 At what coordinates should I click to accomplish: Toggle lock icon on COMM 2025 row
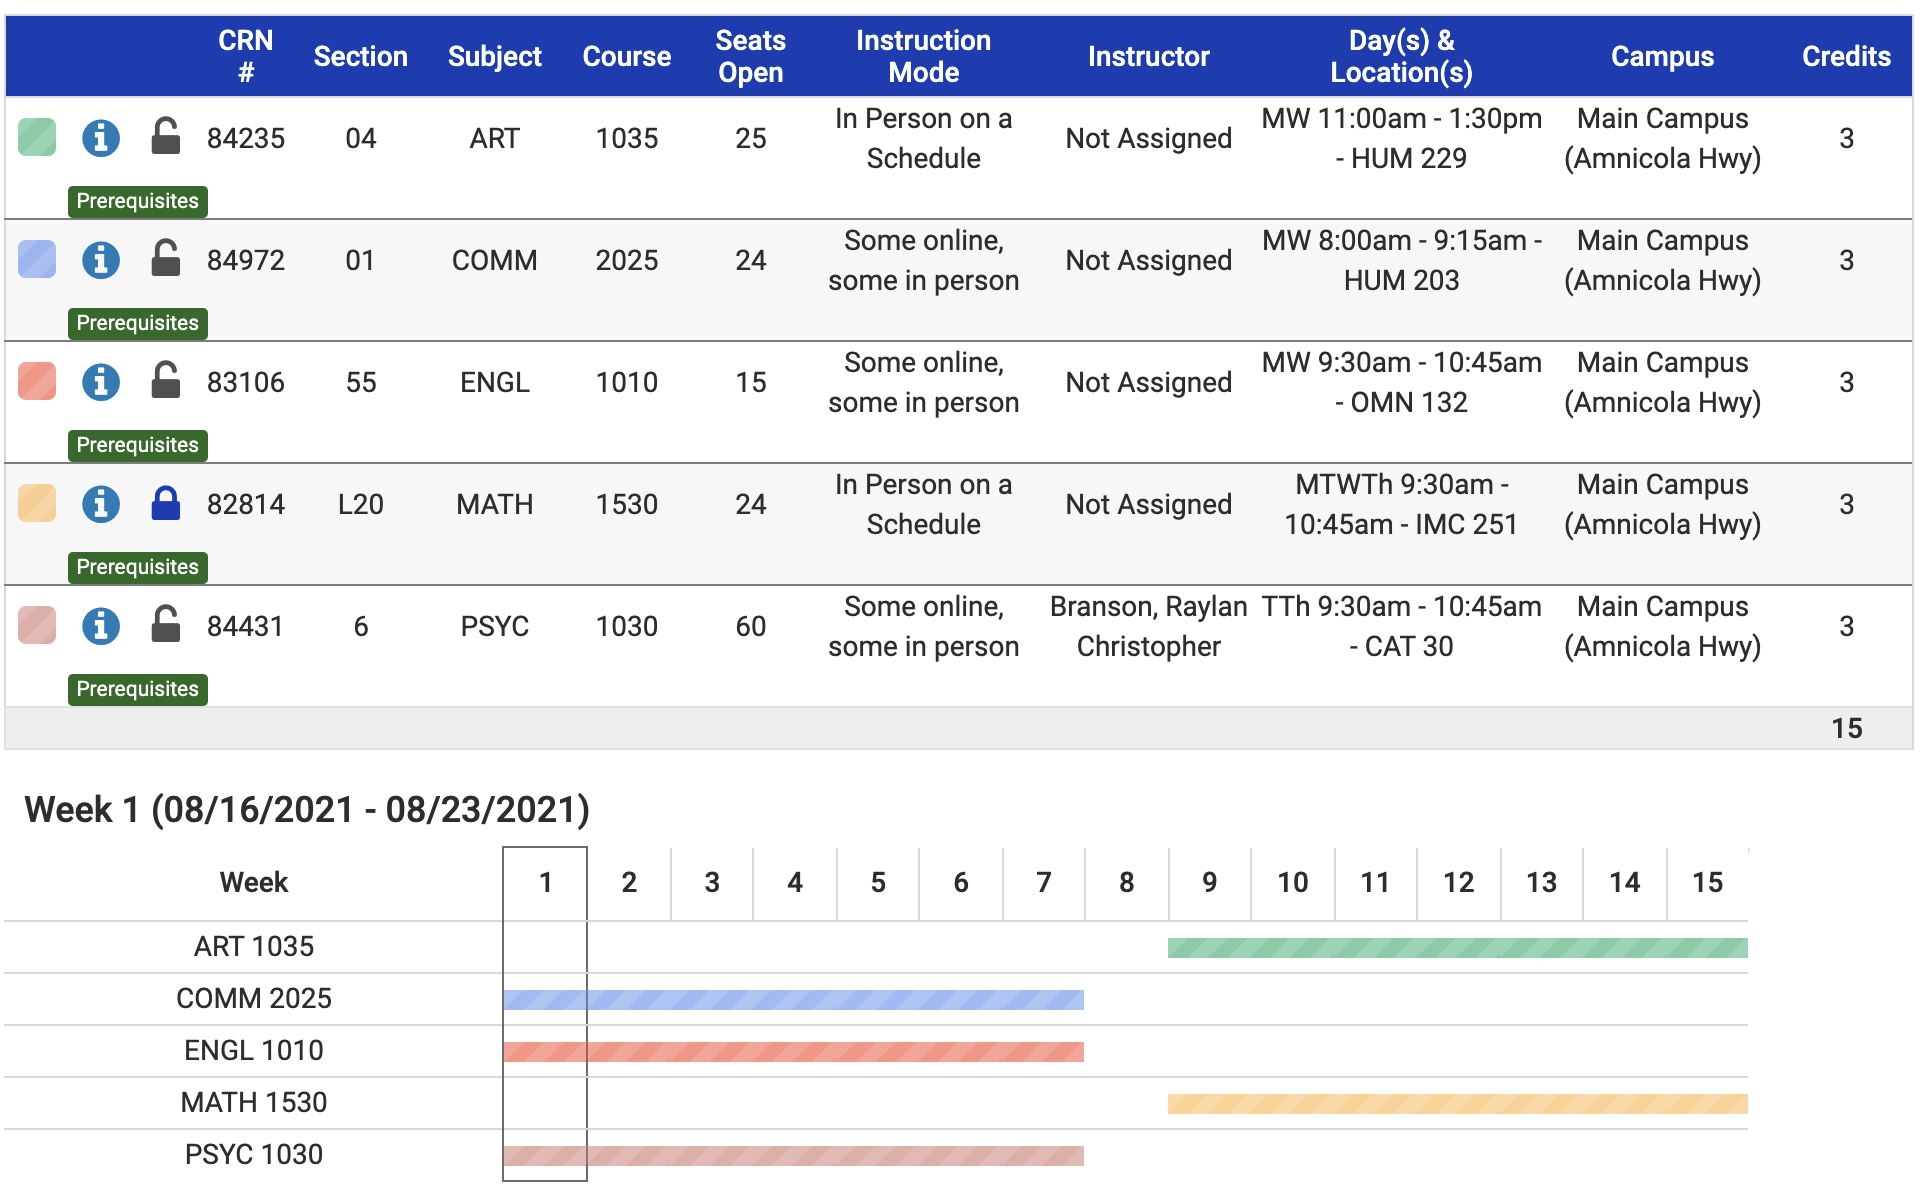165,259
